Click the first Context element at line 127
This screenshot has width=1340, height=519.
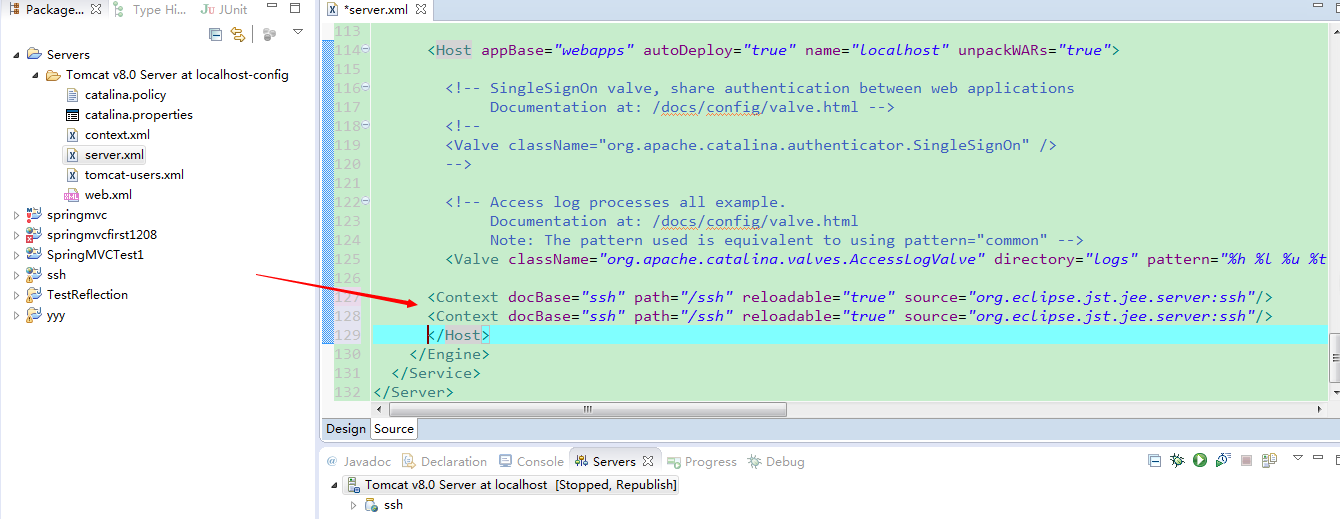(850, 297)
